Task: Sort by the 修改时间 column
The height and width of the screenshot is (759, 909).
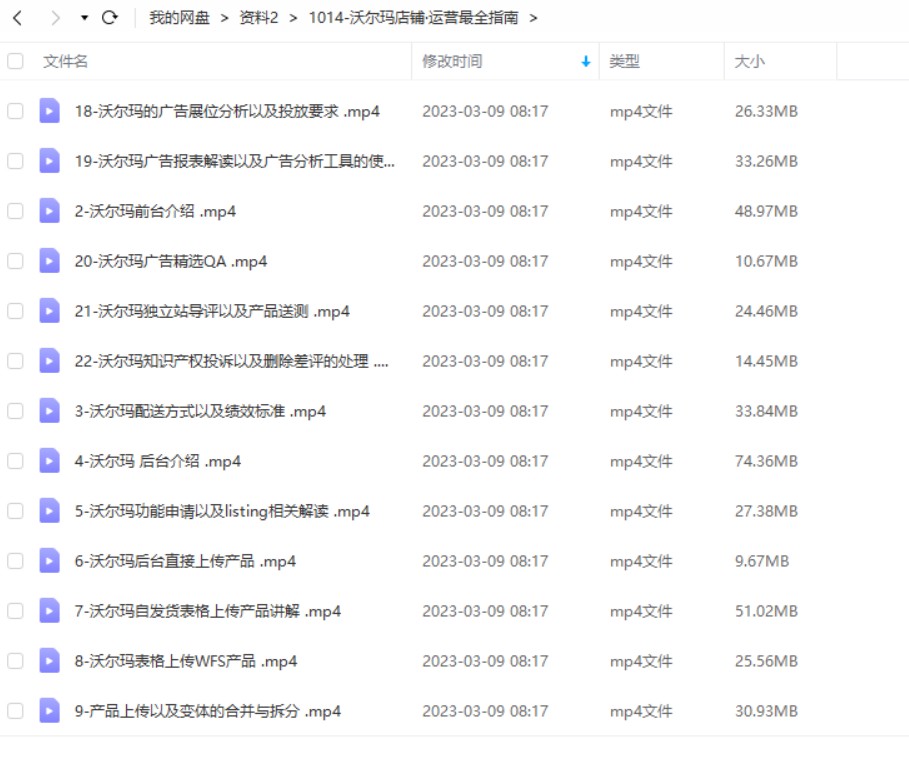Action: (452, 61)
